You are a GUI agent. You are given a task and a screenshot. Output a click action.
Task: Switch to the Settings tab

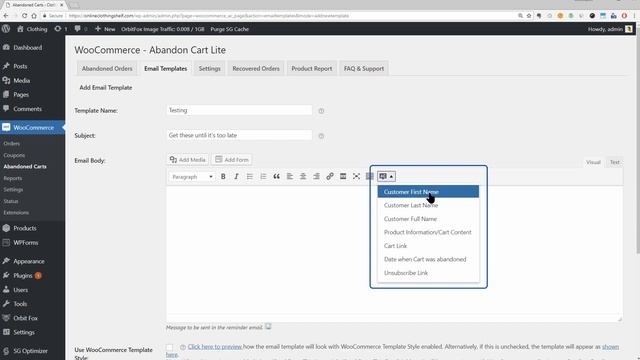pyautogui.click(x=209, y=69)
